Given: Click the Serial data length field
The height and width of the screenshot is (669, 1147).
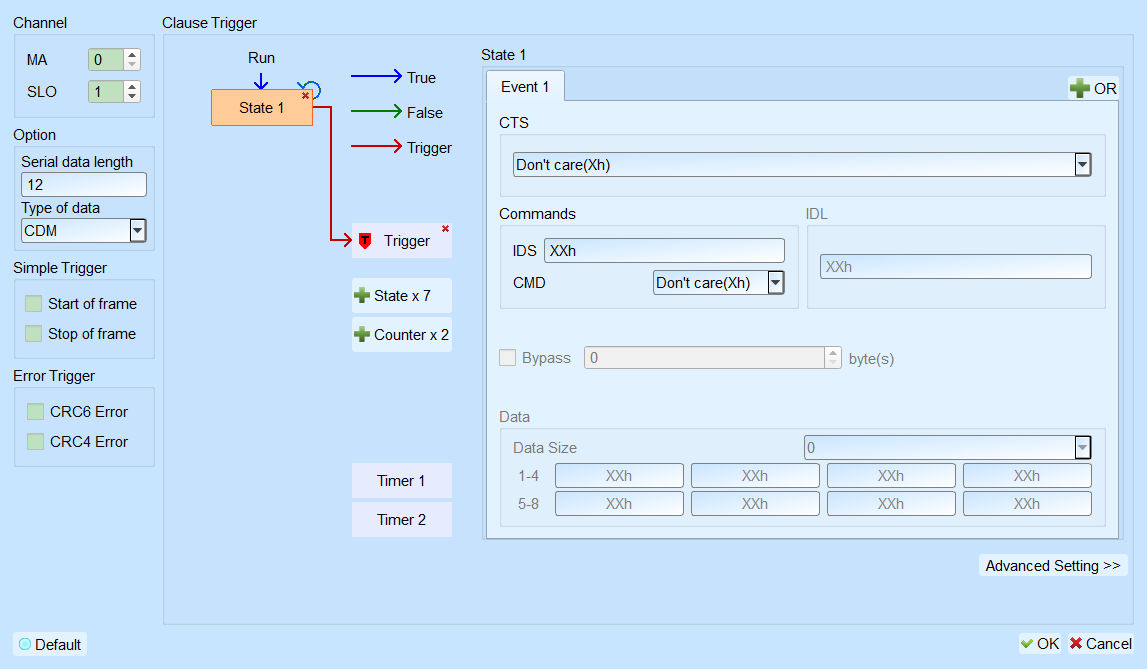Looking at the screenshot, I should [83, 184].
